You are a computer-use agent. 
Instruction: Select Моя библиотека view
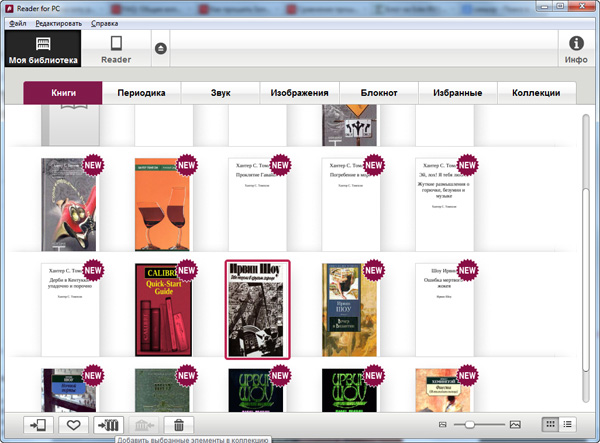click(42, 49)
